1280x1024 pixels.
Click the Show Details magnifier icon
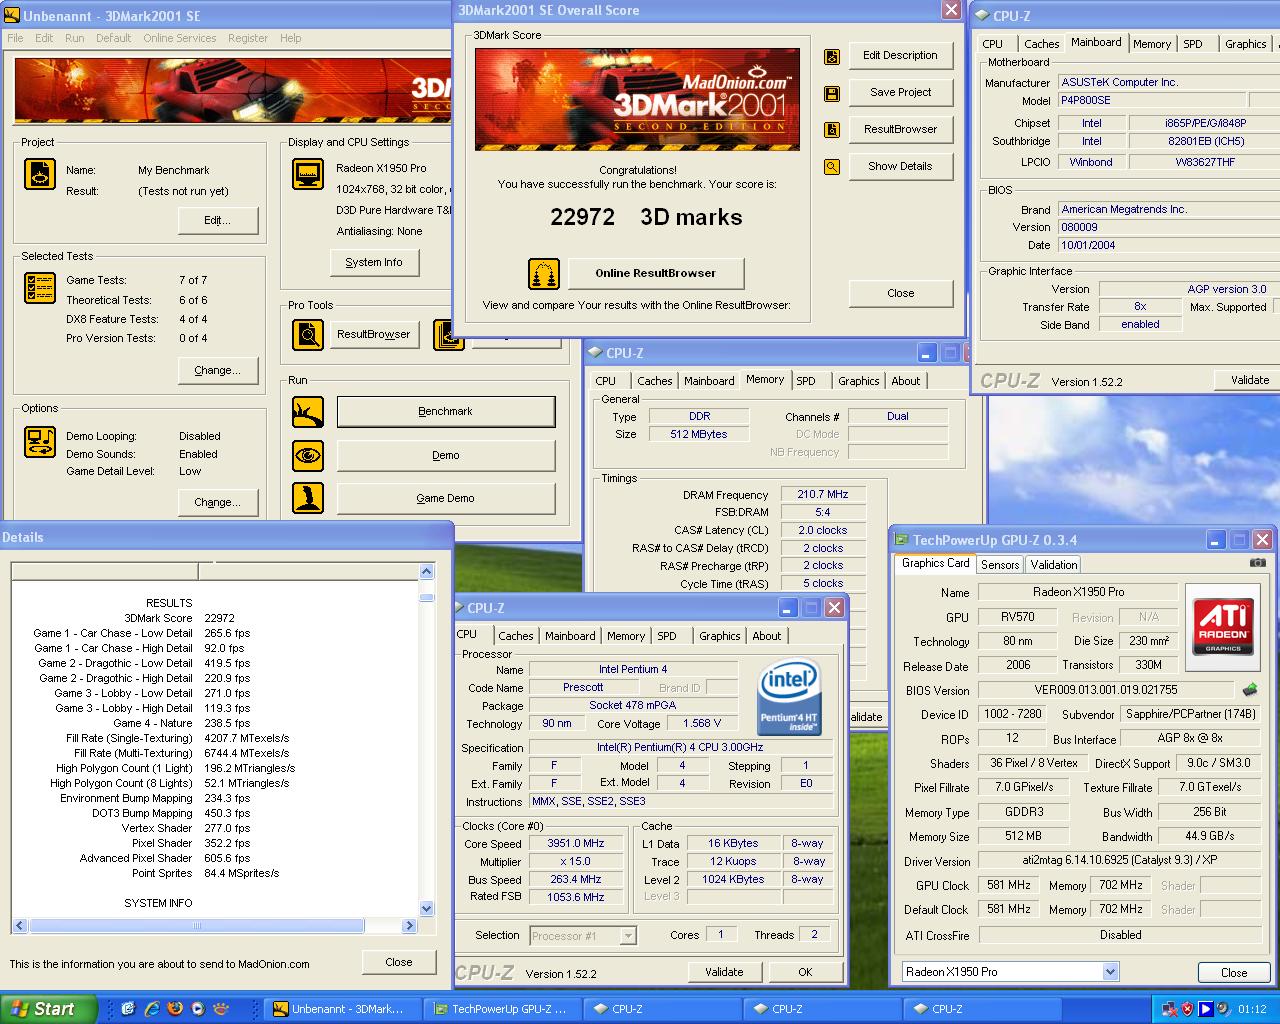pos(832,167)
